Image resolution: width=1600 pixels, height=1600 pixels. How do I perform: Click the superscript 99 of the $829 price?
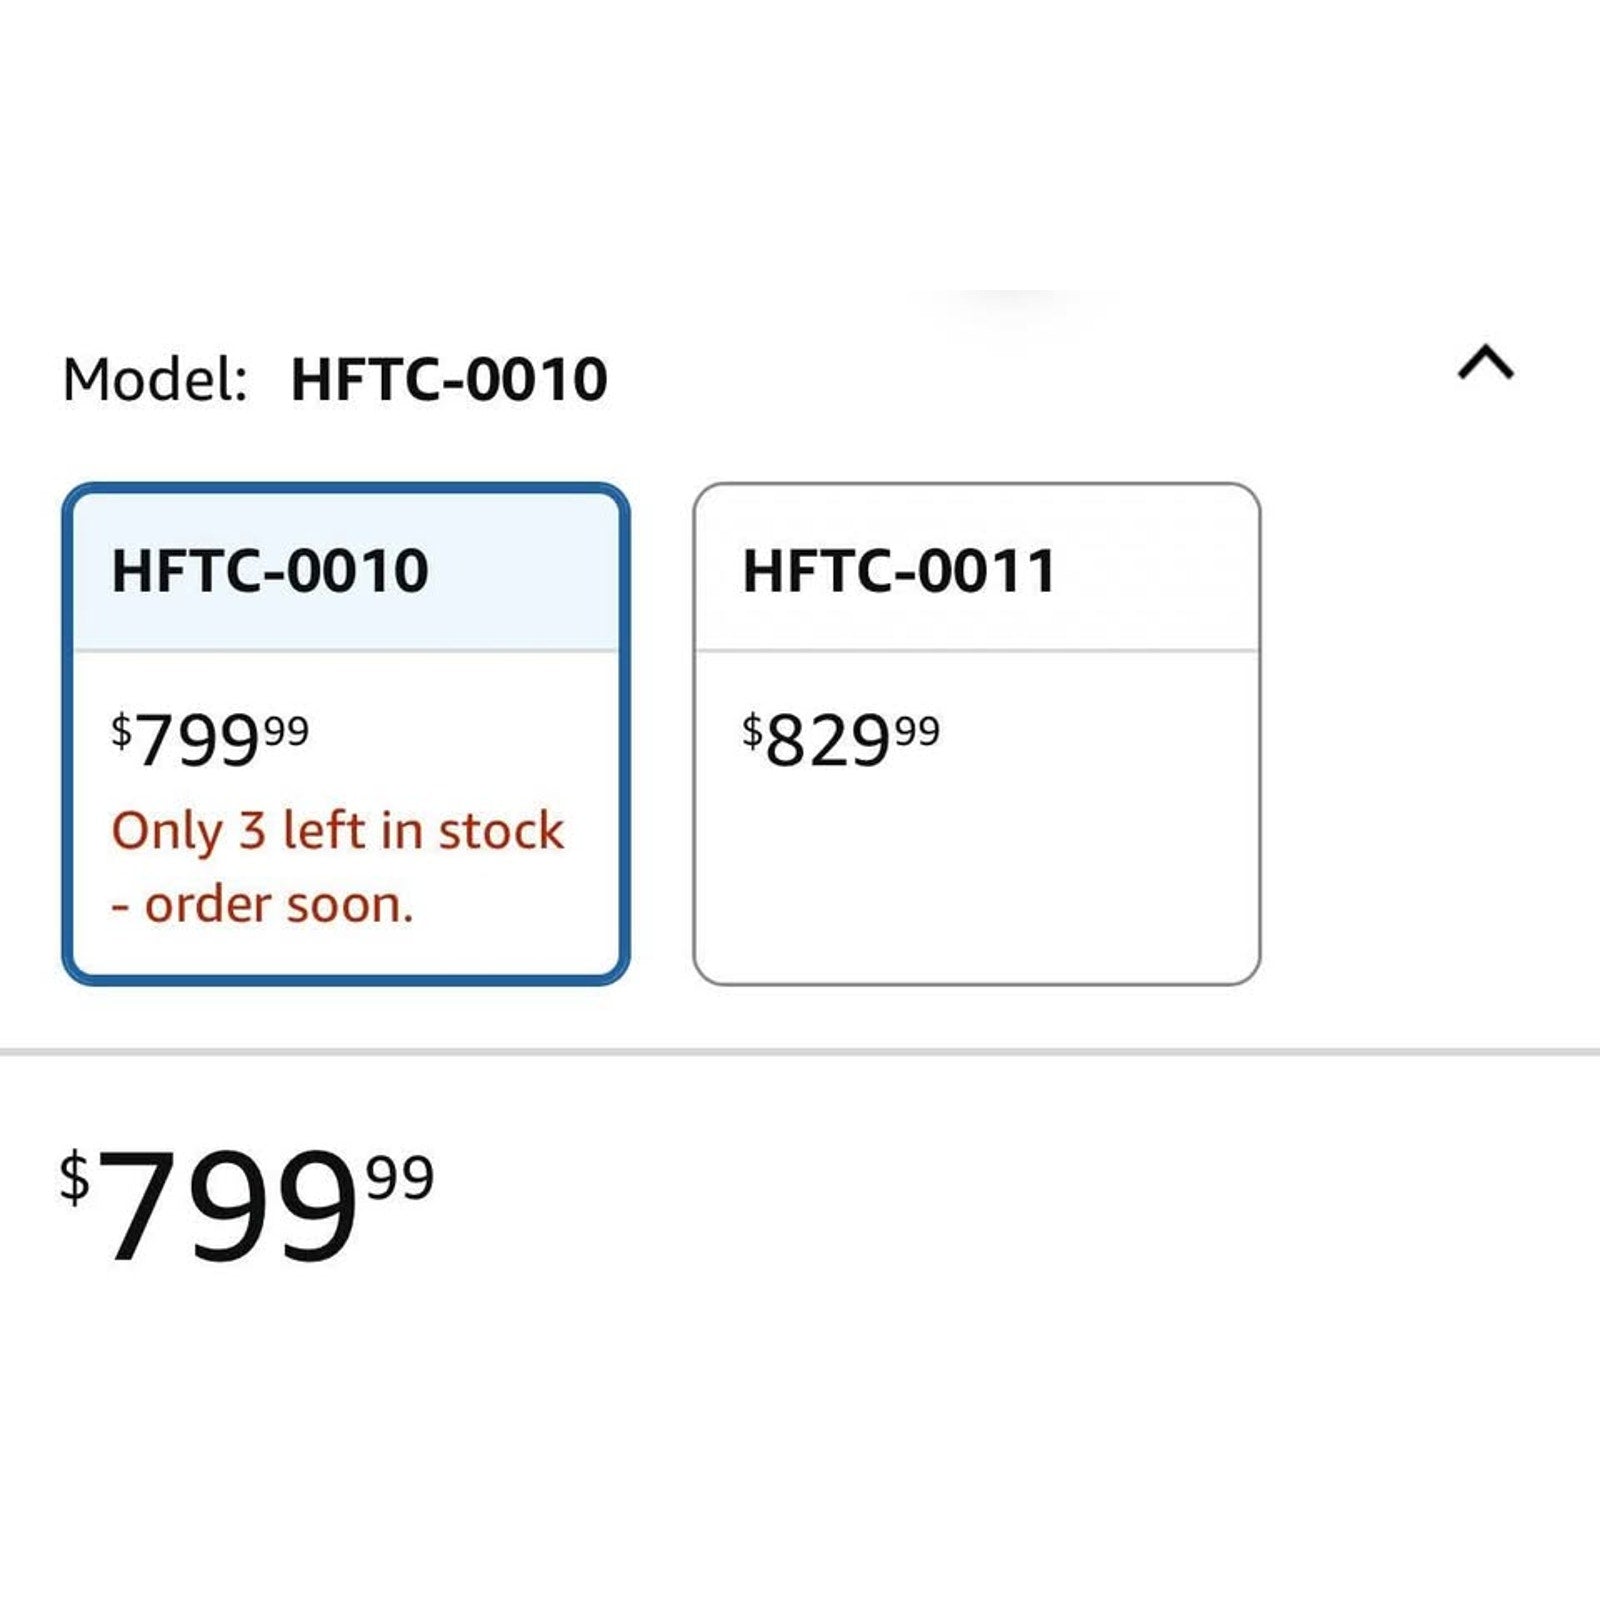click(918, 731)
